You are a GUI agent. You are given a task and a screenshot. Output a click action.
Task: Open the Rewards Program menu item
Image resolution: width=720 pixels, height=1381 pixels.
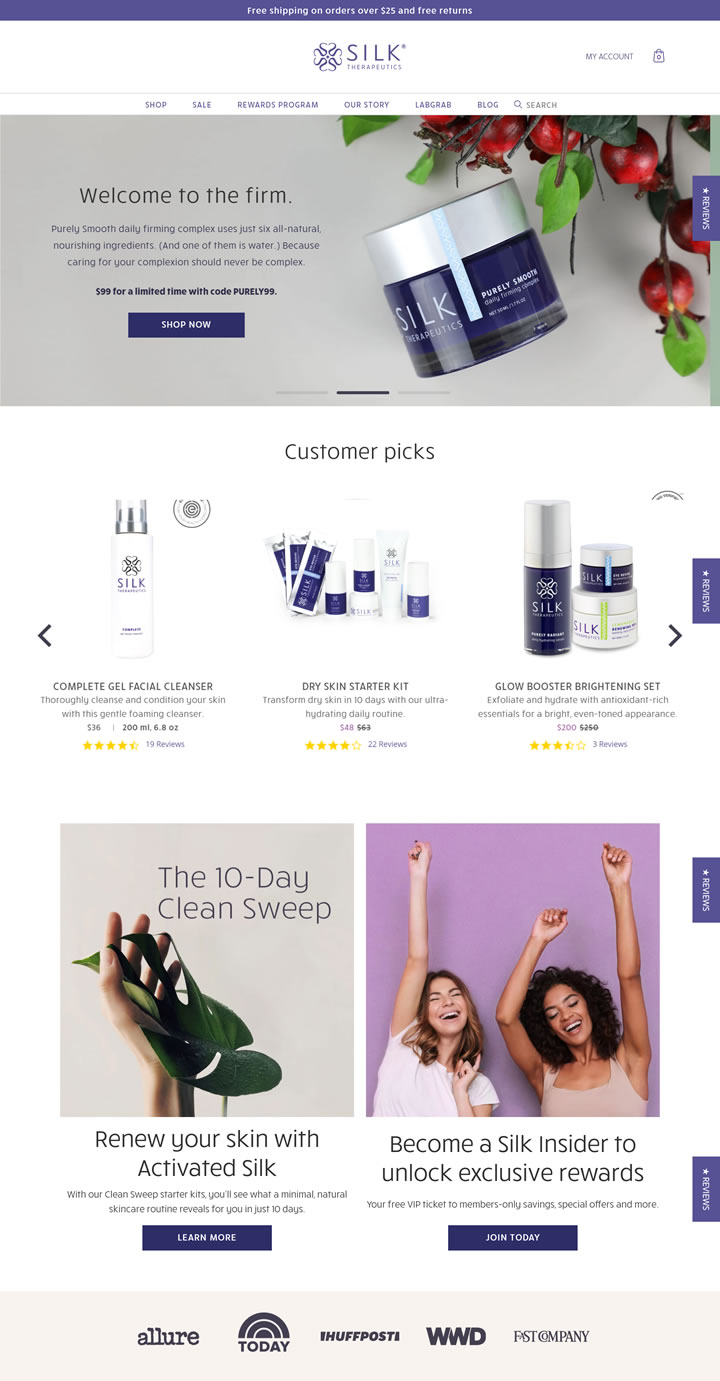click(278, 104)
